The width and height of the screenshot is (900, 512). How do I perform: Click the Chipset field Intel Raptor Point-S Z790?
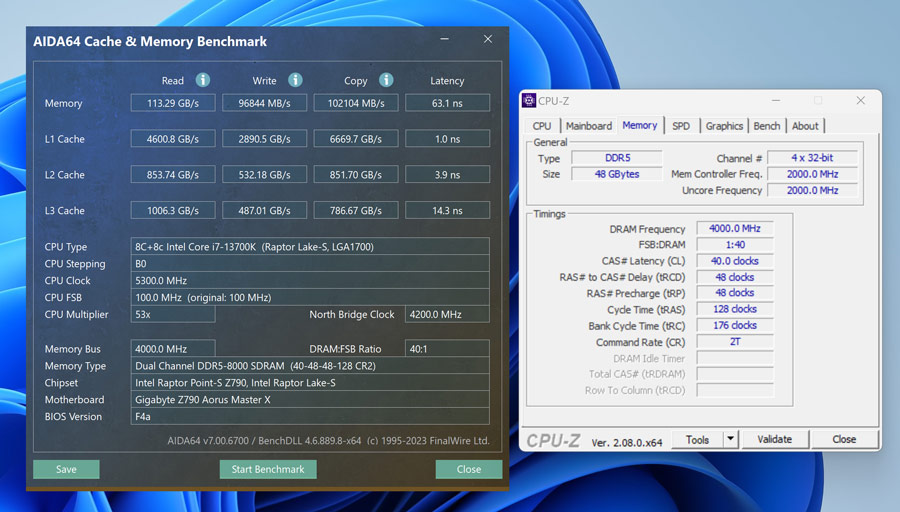[x=310, y=383]
